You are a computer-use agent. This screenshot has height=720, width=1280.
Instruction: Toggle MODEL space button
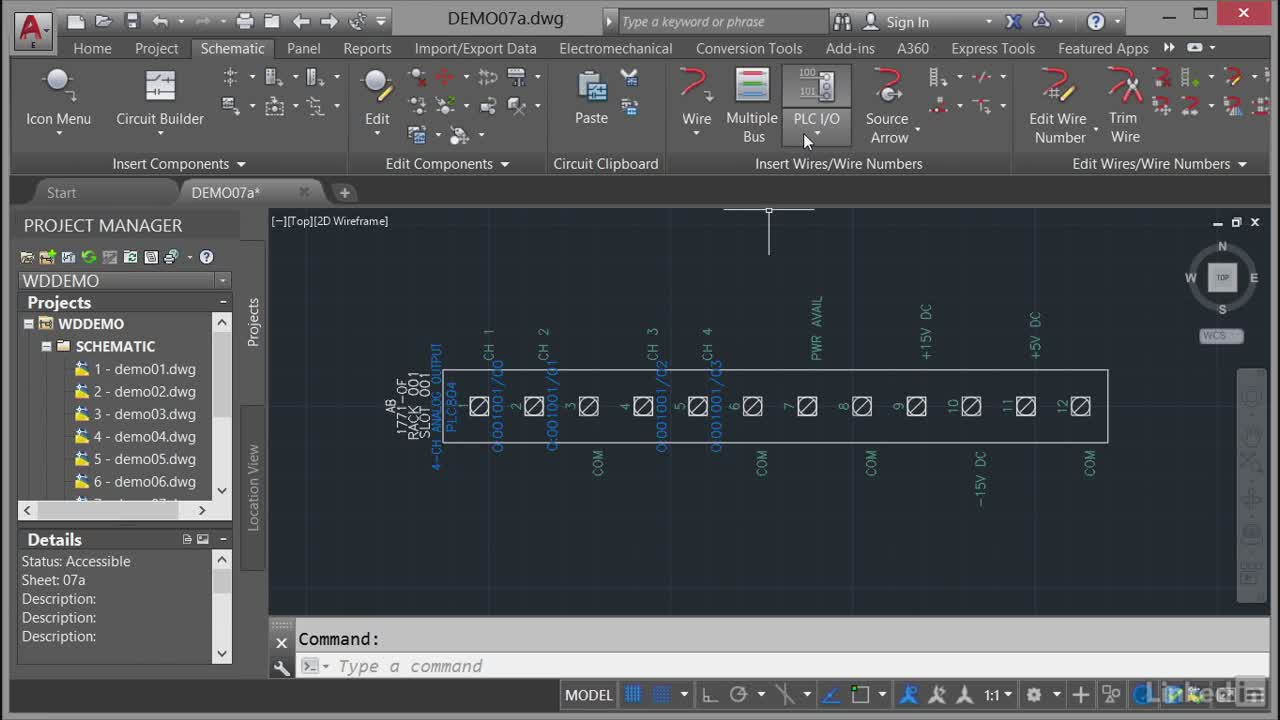(588, 694)
